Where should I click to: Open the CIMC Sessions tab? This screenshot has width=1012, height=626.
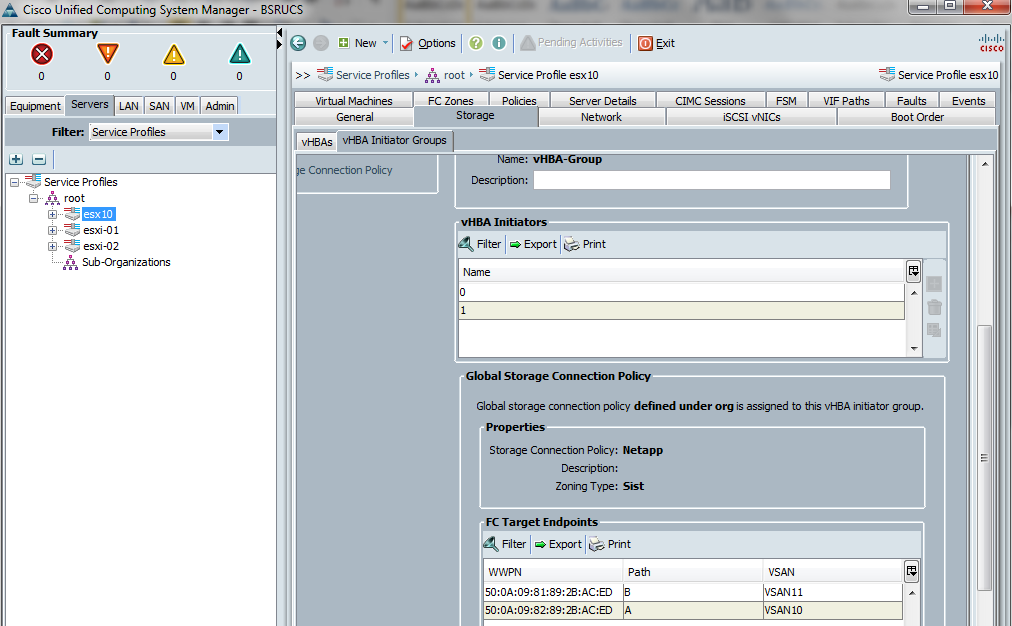(710, 101)
